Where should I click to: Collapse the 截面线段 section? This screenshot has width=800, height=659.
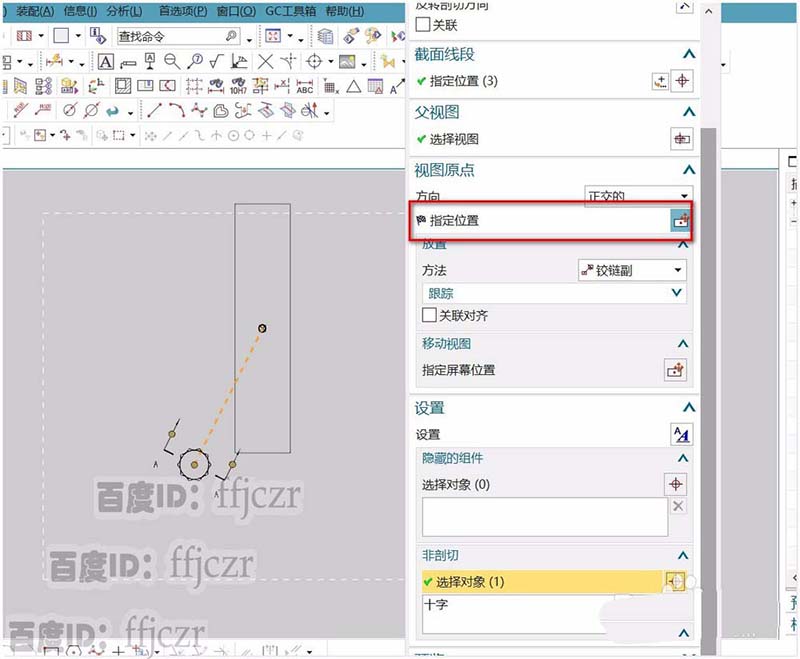[689, 54]
